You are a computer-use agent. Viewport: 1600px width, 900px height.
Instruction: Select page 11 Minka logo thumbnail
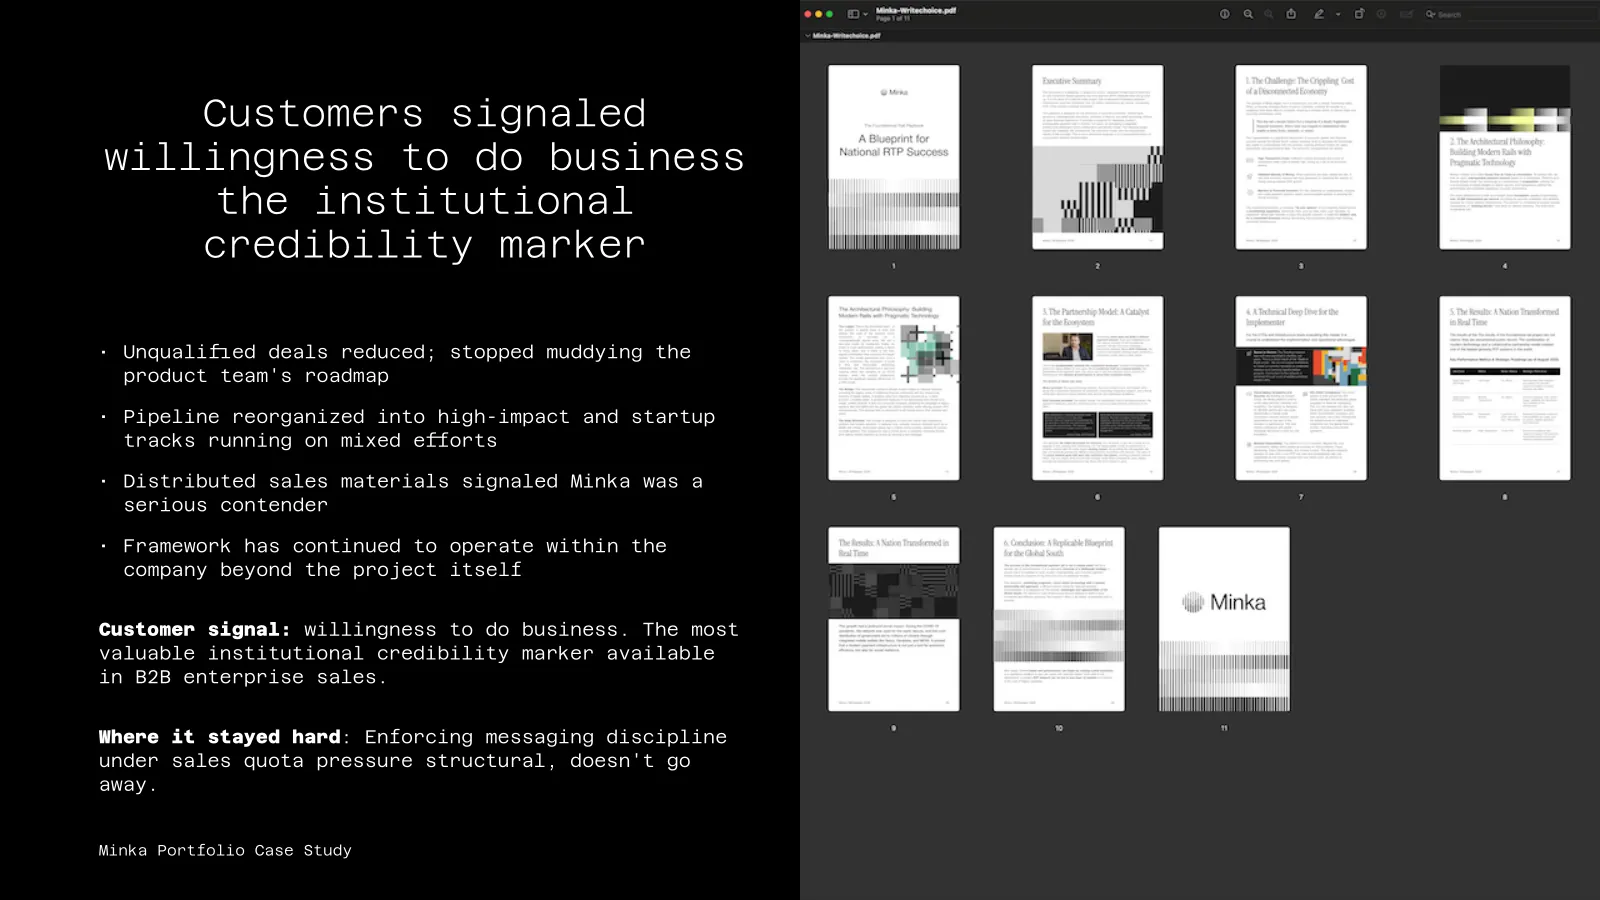point(1224,619)
